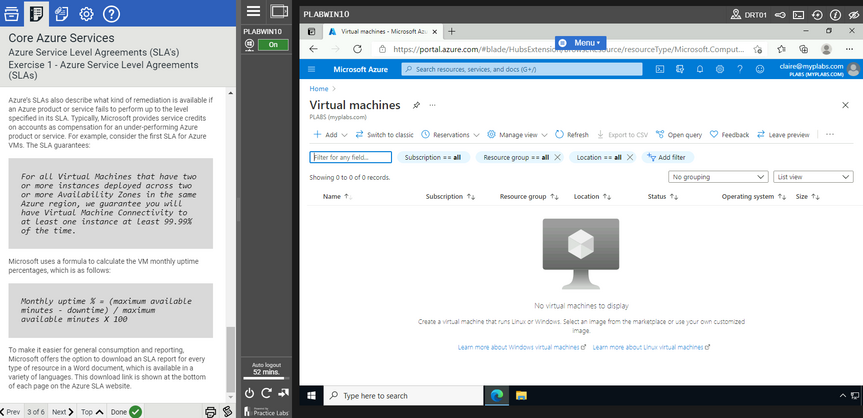Open claire@myplabs.com account menu
863x418 pixels.
tap(818, 69)
